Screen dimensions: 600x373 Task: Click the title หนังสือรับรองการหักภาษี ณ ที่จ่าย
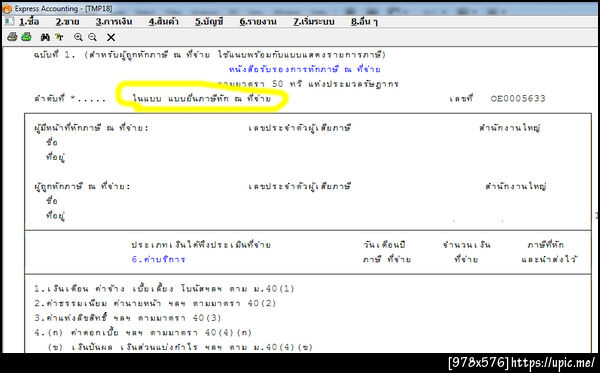tap(305, 69)
